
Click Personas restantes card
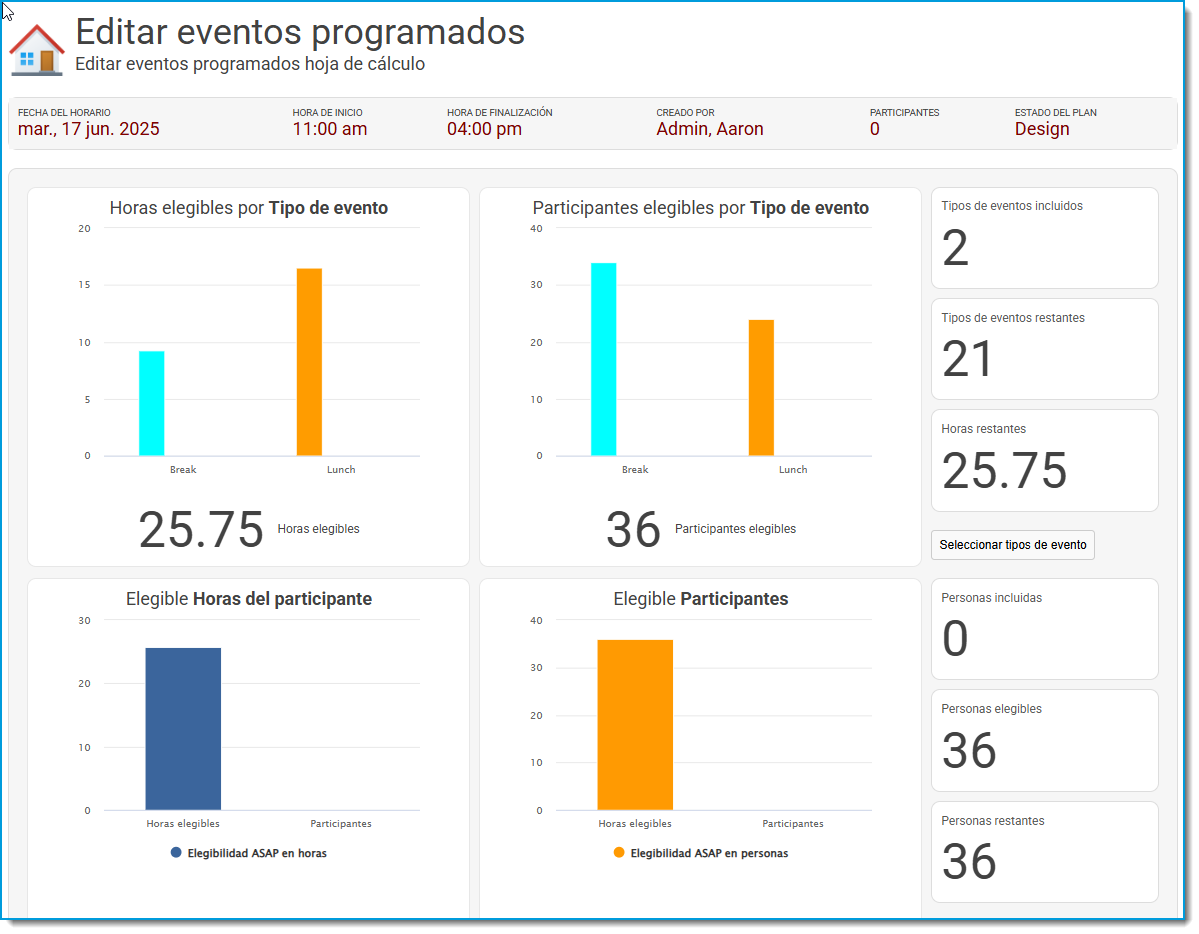coord(1045,852)
